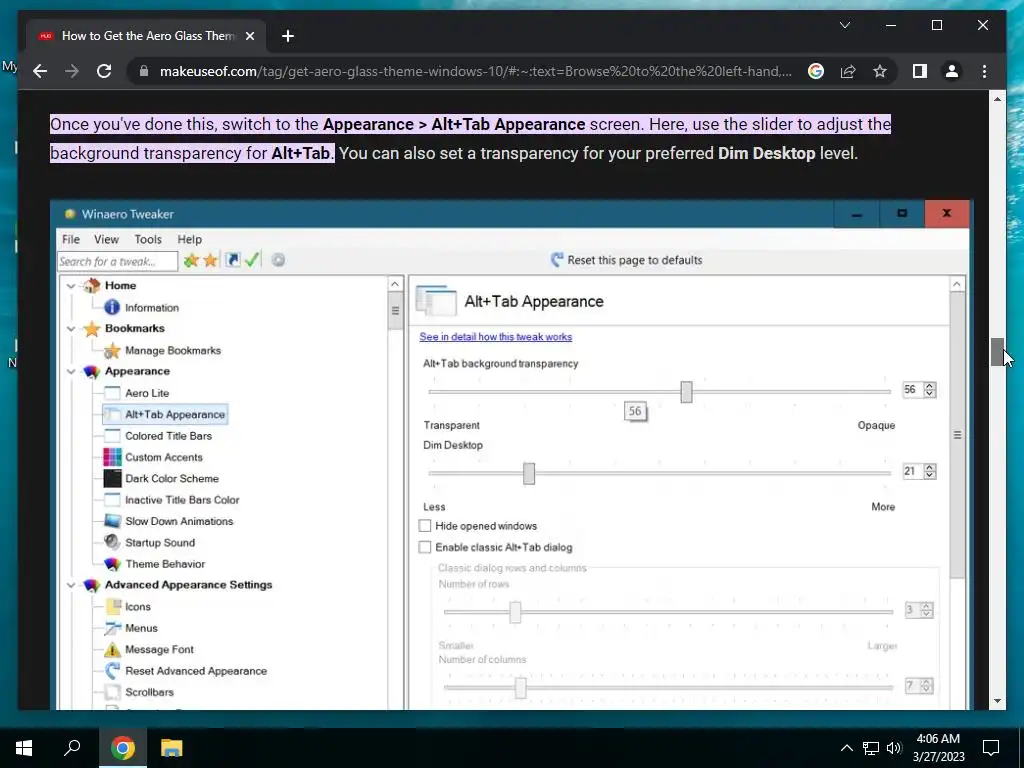Select Startup Sound item
This screenshot has width=1024, height=768.
click(160, 543)
